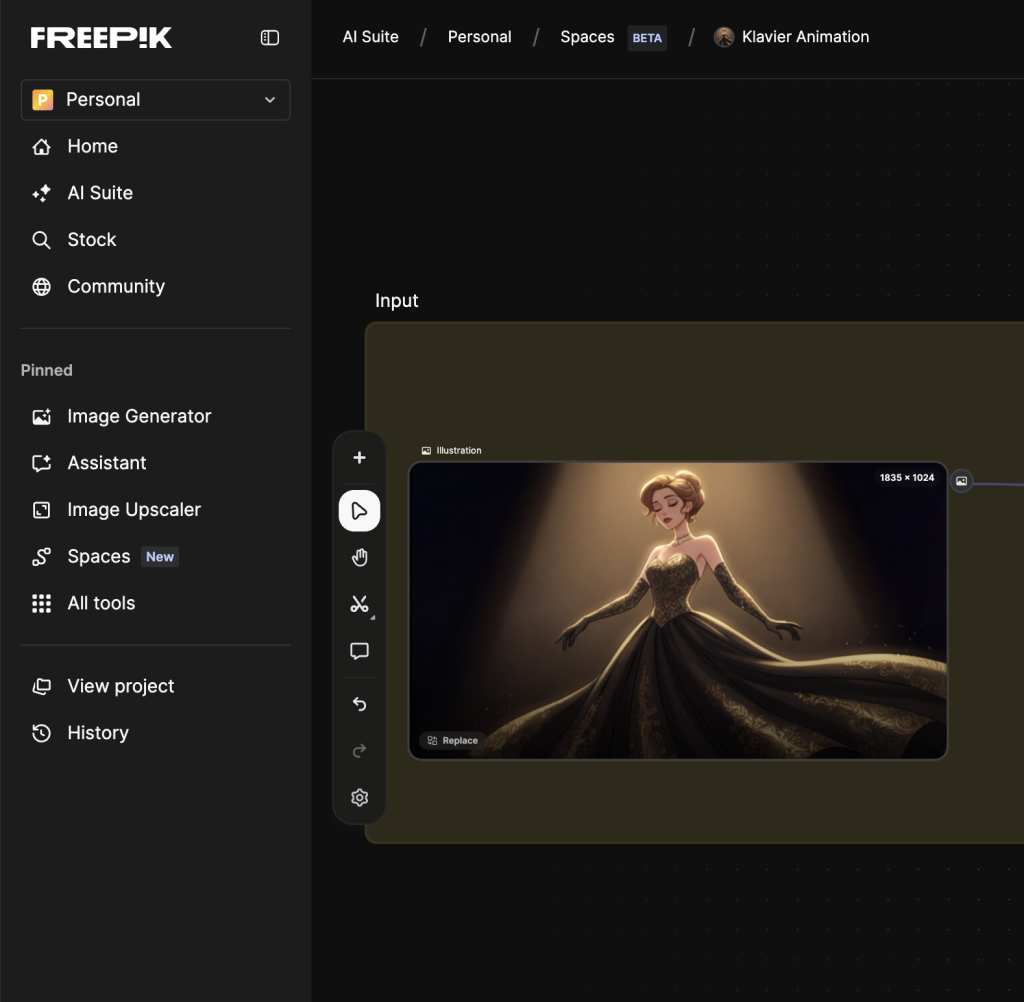Click the Replace button on illustration
The height and width of the screenshot is (1002, 1024).
(x=452, y=741)
